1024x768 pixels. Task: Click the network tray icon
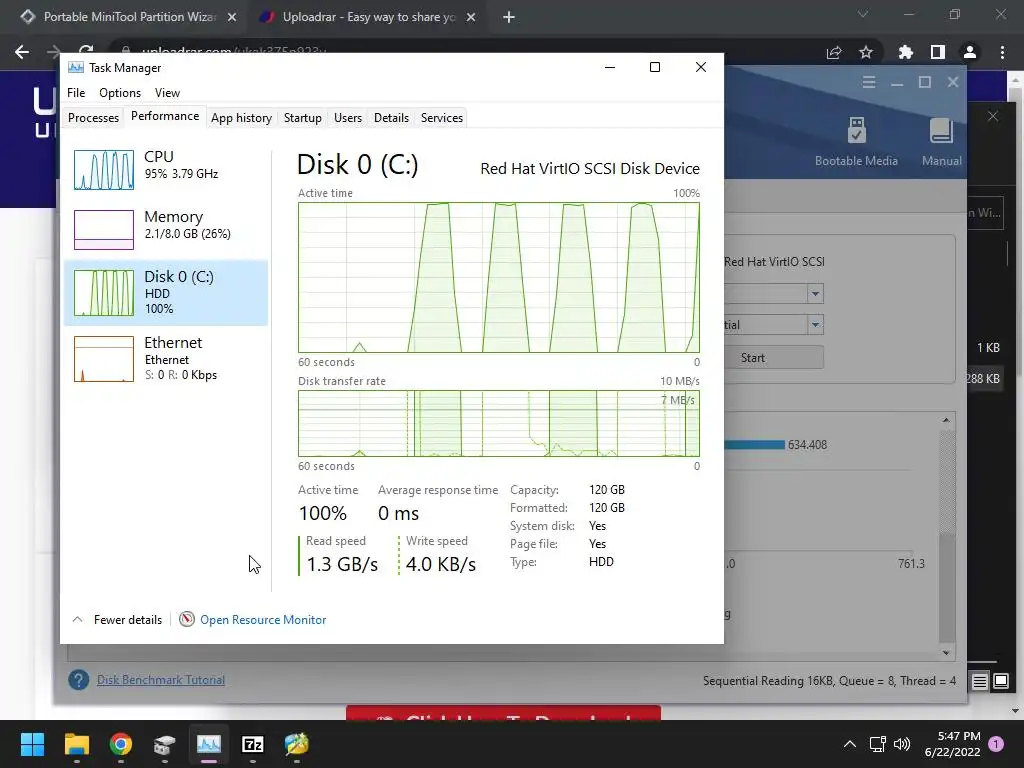[x=877, y=744]
